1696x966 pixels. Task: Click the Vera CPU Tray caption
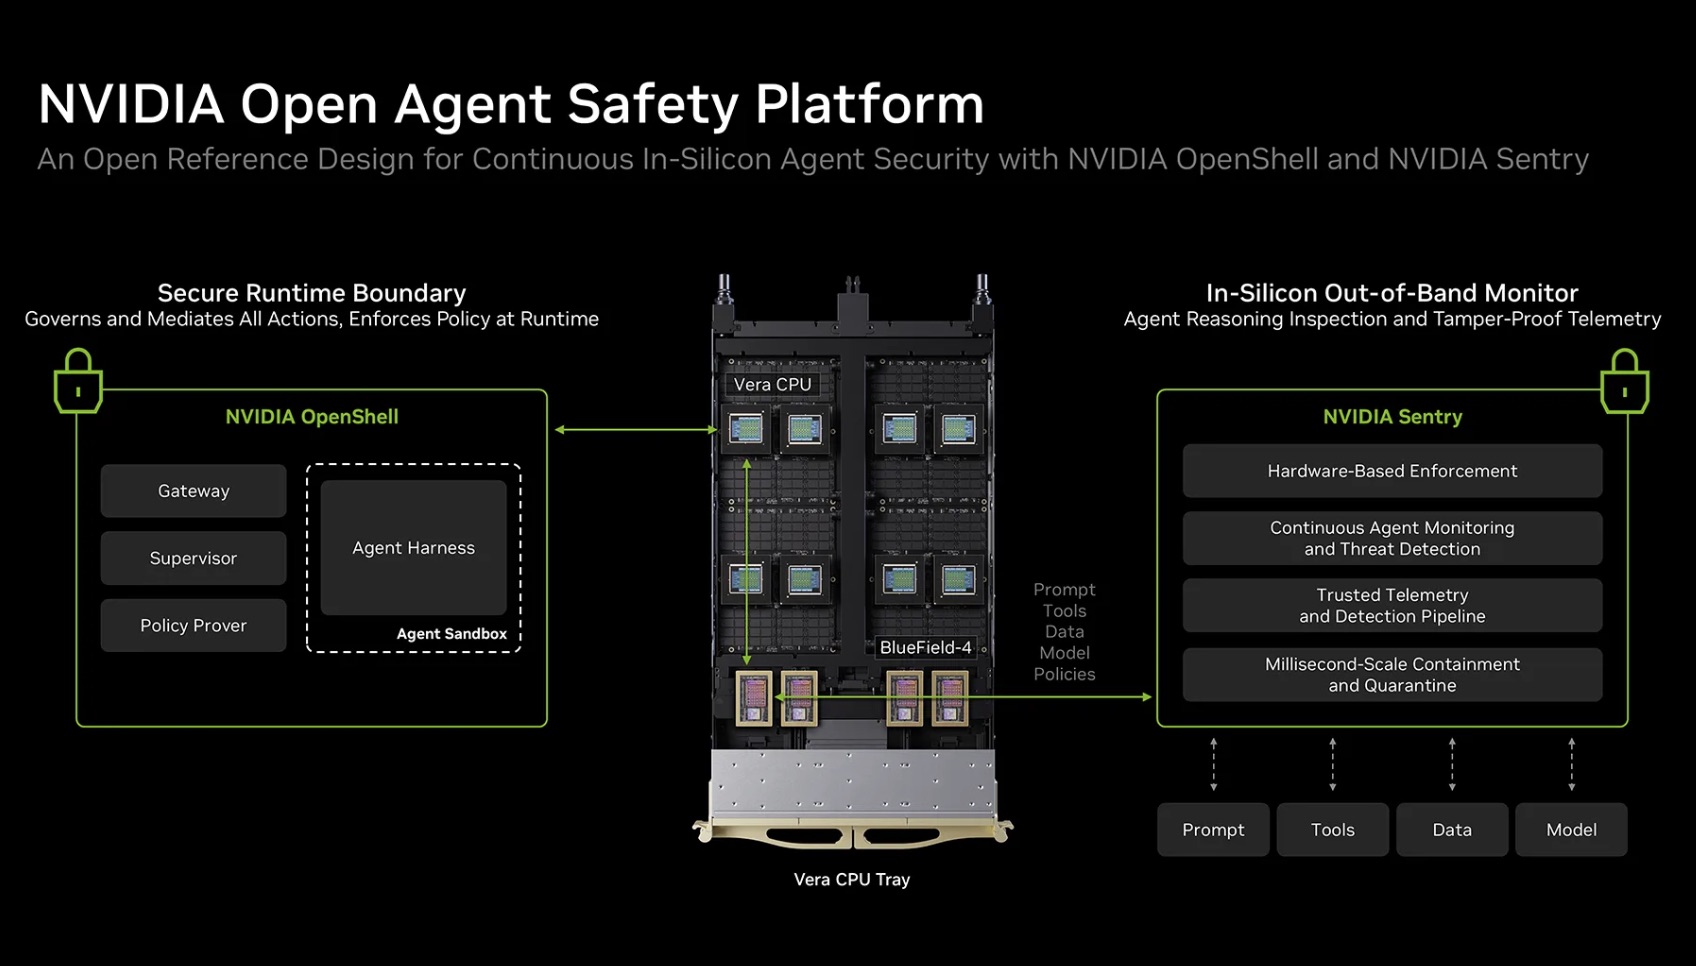pos(852,880)
